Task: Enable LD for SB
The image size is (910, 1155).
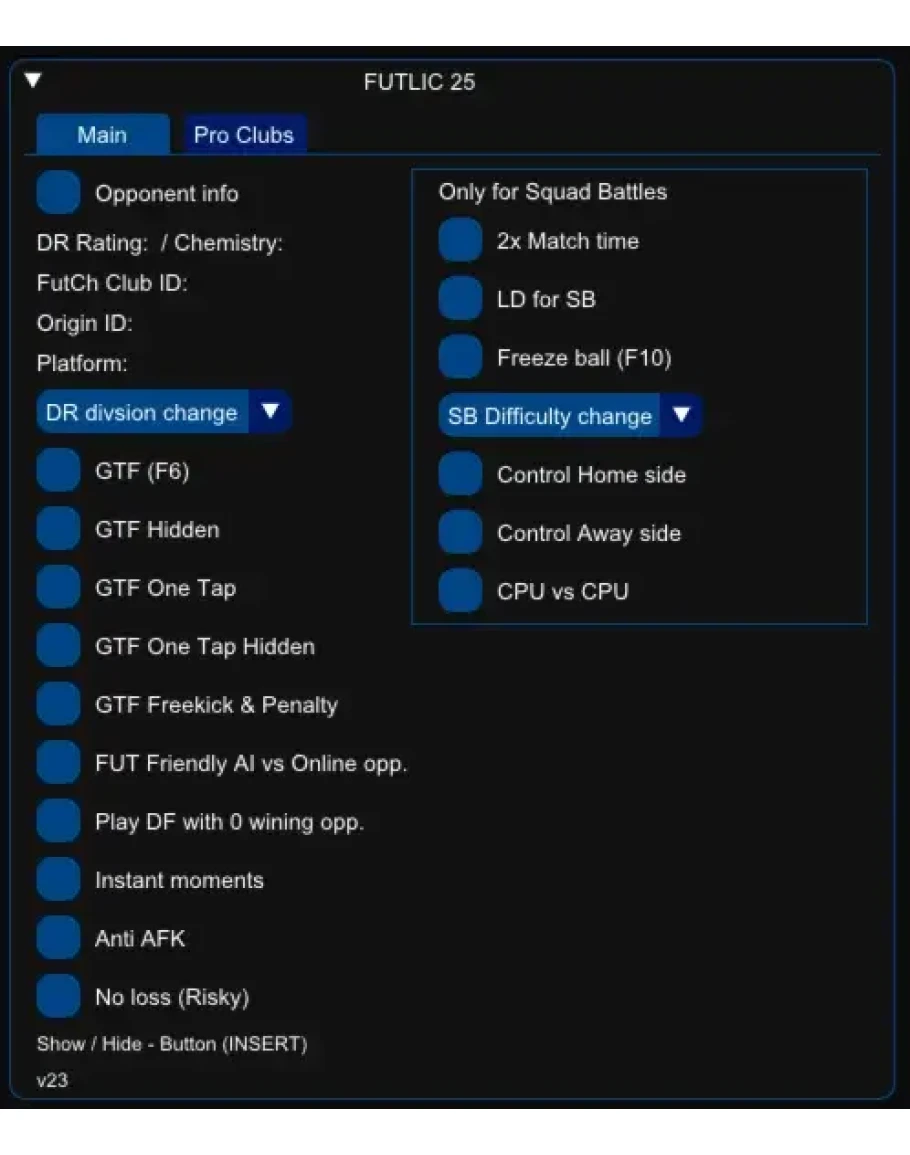Action: coord(460,299)
